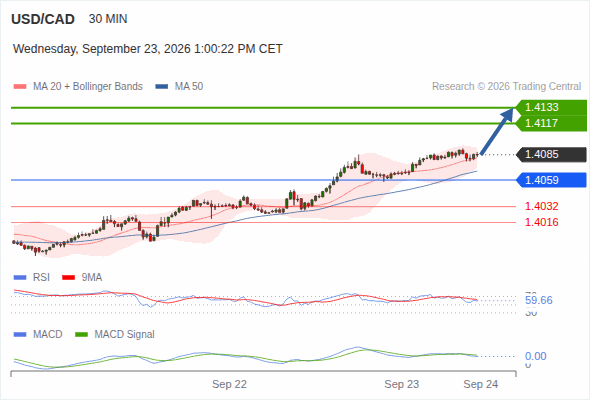Click the Sep 22 date axis label

pos(230,384)
